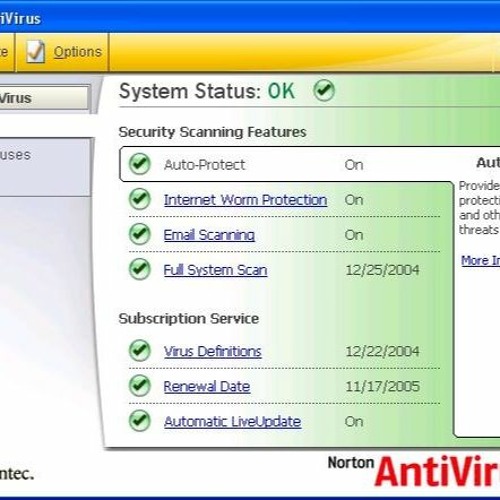Open the Internet Worm Protection link
The height and width of the screenshot is (500, 500).
(x=245, y=200)
